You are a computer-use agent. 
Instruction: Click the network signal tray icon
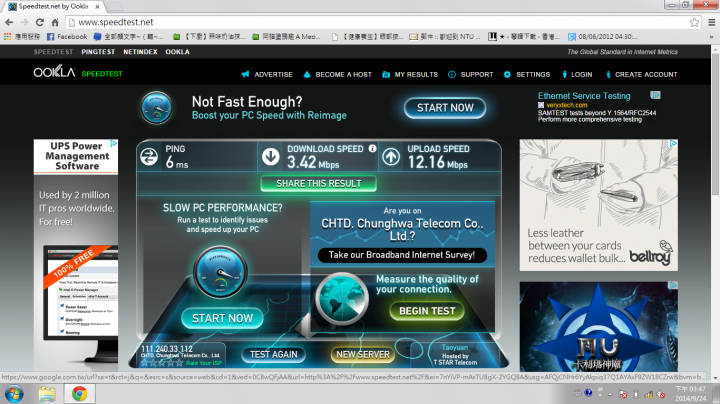click(x=648, y=394)
